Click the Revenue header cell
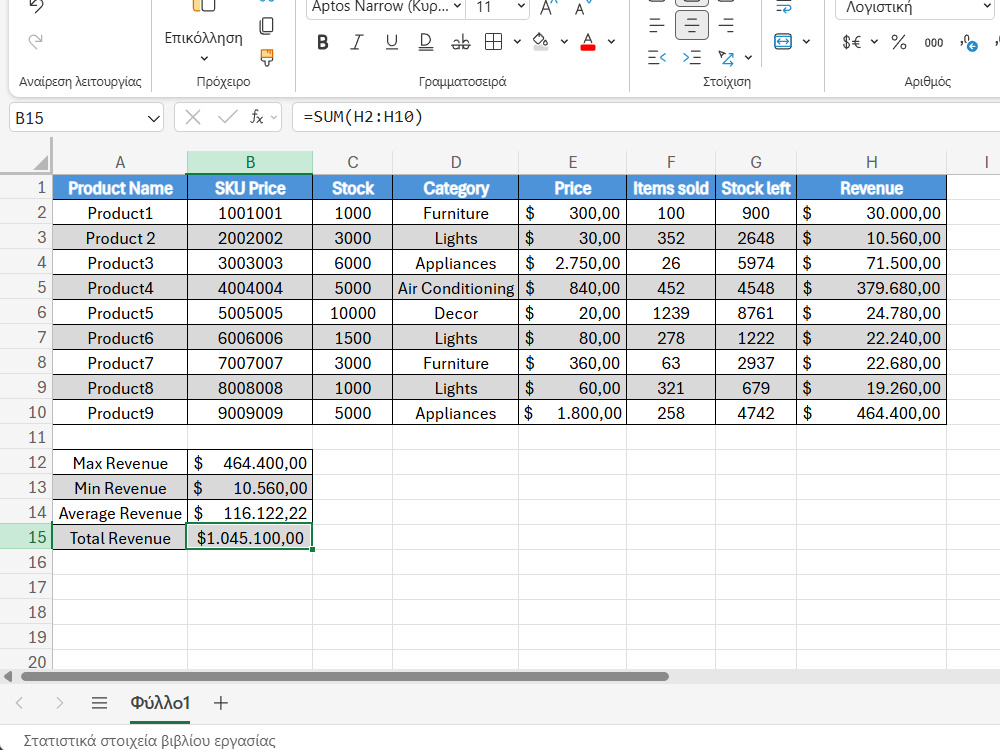Image resolution: width=1000 pixels, height=750 pixels. [871, 188]
